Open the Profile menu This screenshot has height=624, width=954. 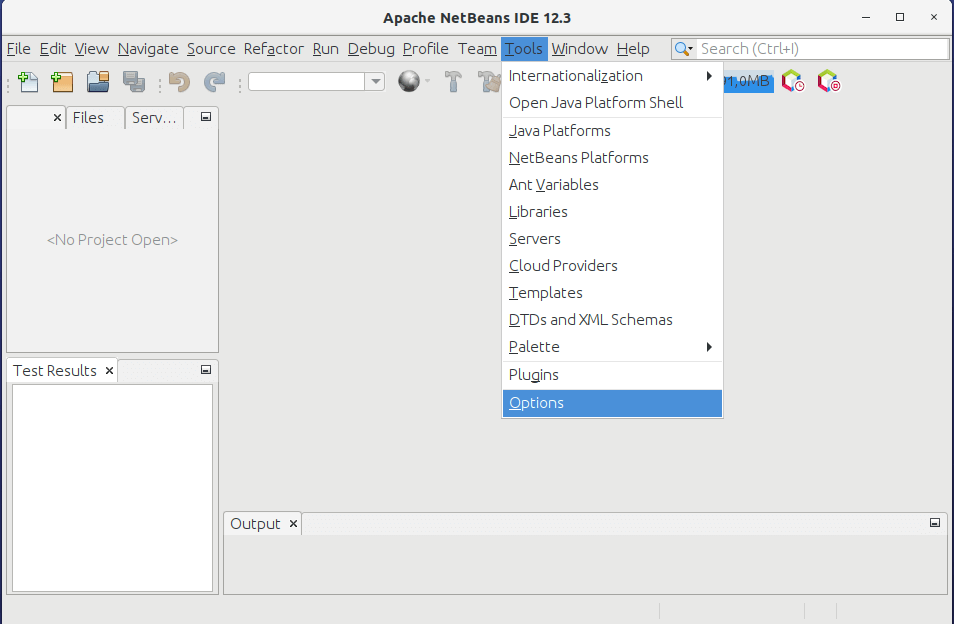(x=425, y=49)
